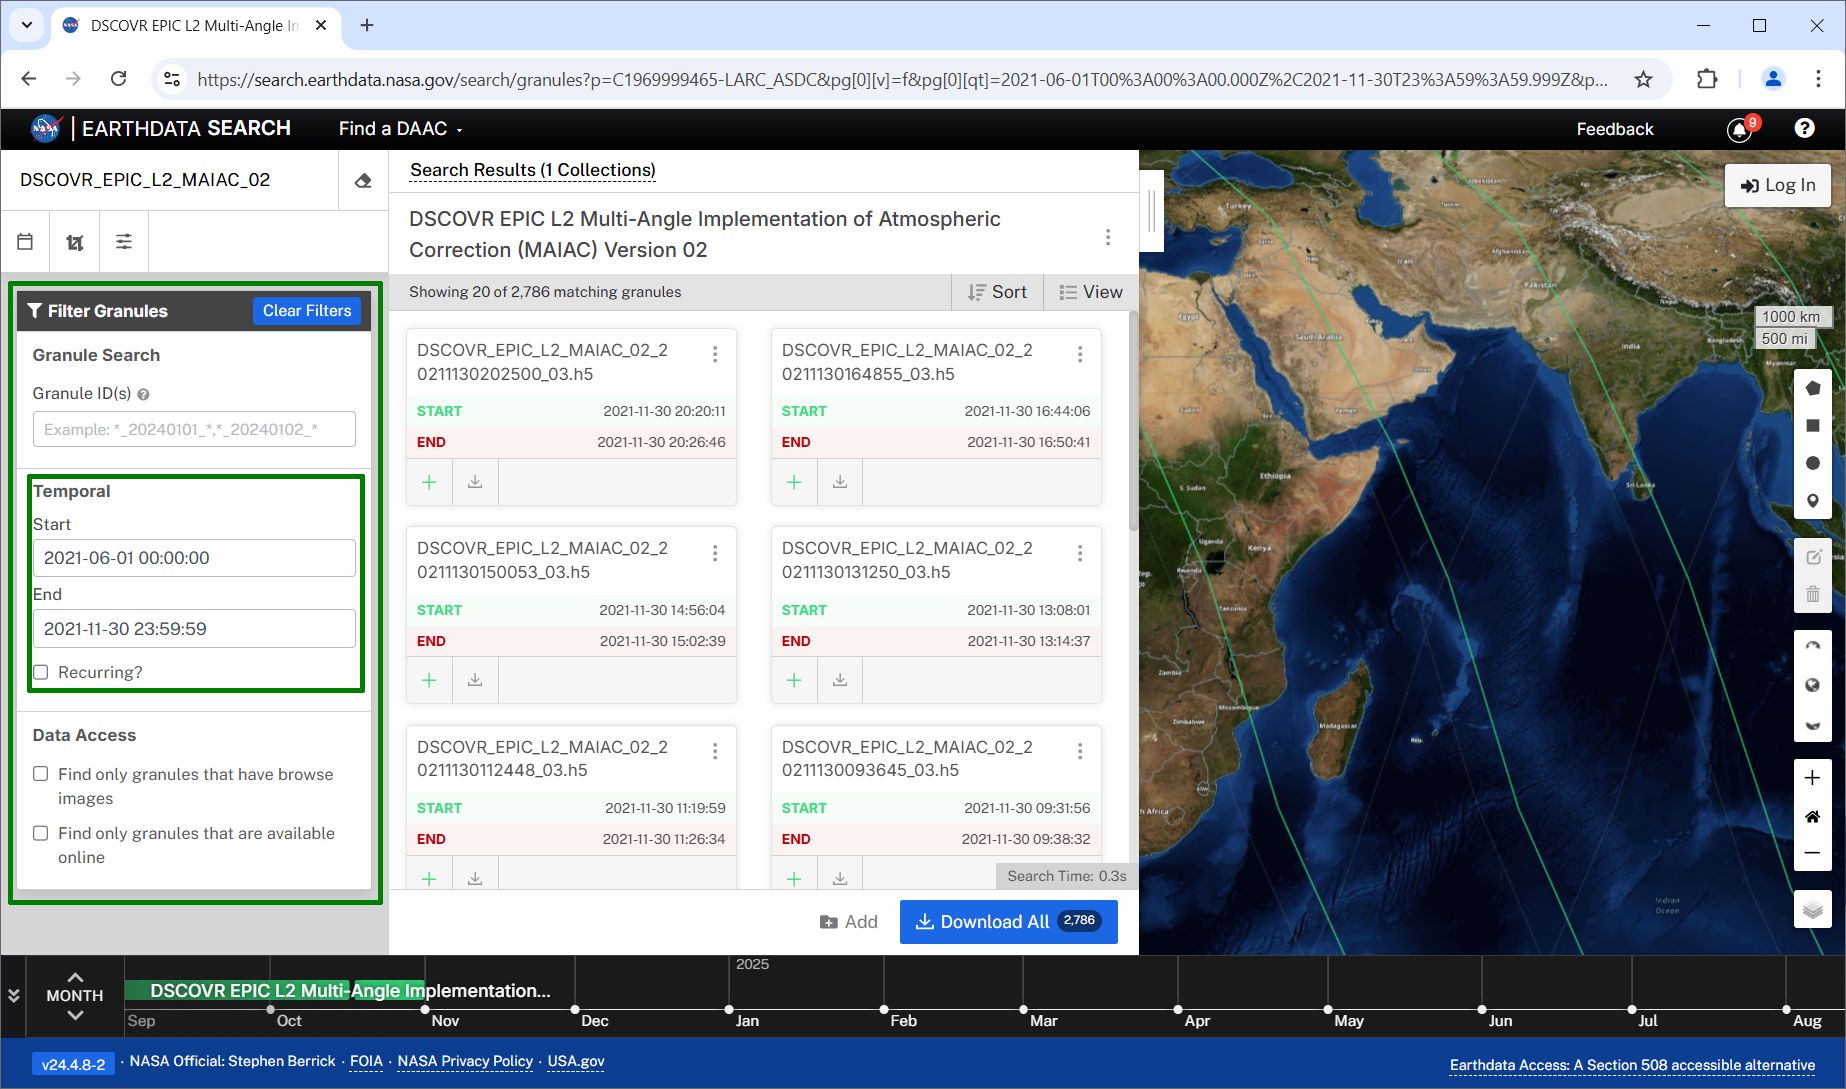
Task: Select the point marker map tool
Action: point(1813,500)
